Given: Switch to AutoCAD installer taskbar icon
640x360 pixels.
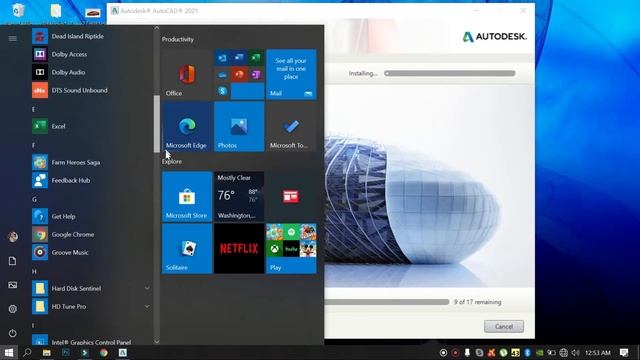Looking at the screenshot, I should click(x=122, y=353).
